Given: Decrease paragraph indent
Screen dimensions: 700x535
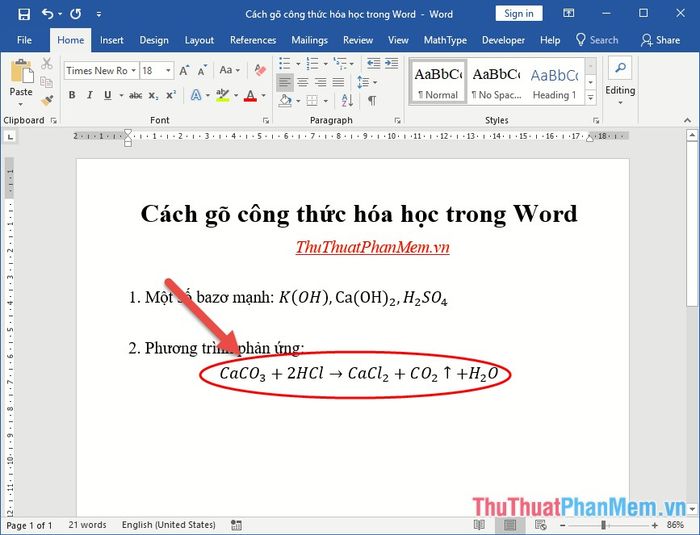Looking at the screenshot, I should click(373, 63).
